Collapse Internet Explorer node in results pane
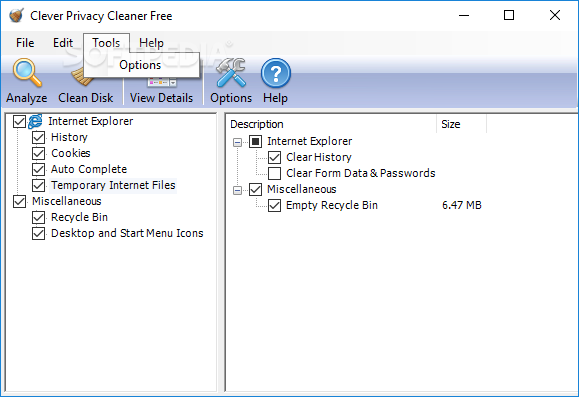This screenshot has width=579, height=397. tap(237, 142)
